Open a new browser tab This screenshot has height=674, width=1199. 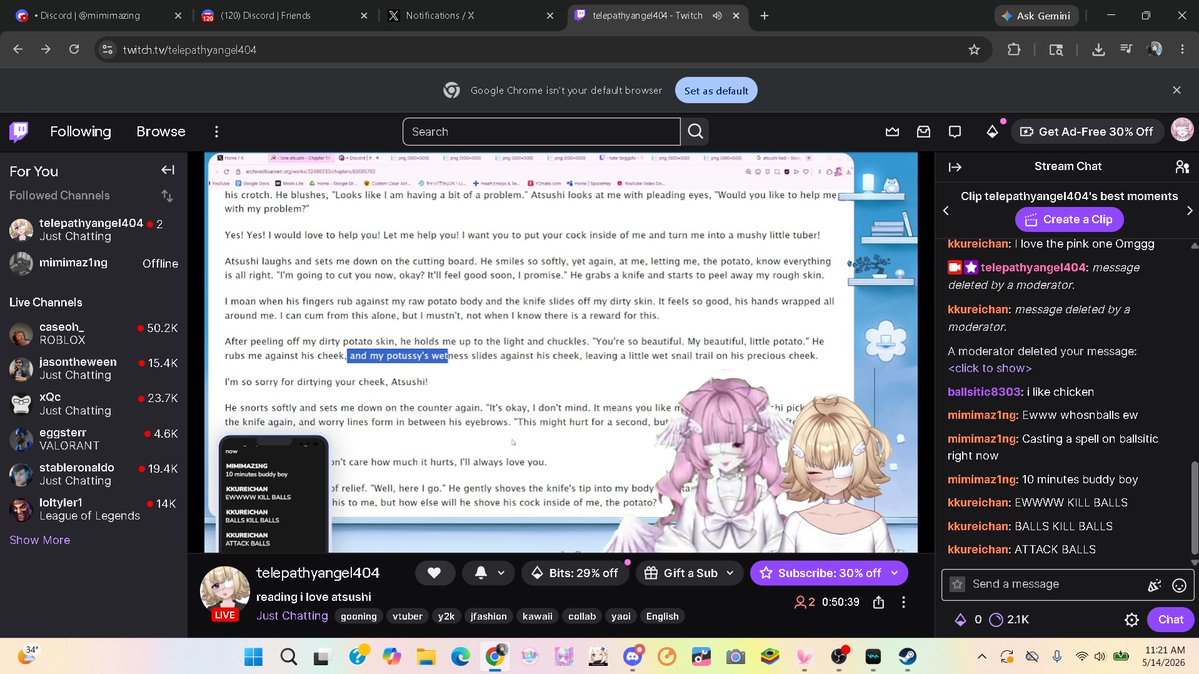(x=764, y=15)
